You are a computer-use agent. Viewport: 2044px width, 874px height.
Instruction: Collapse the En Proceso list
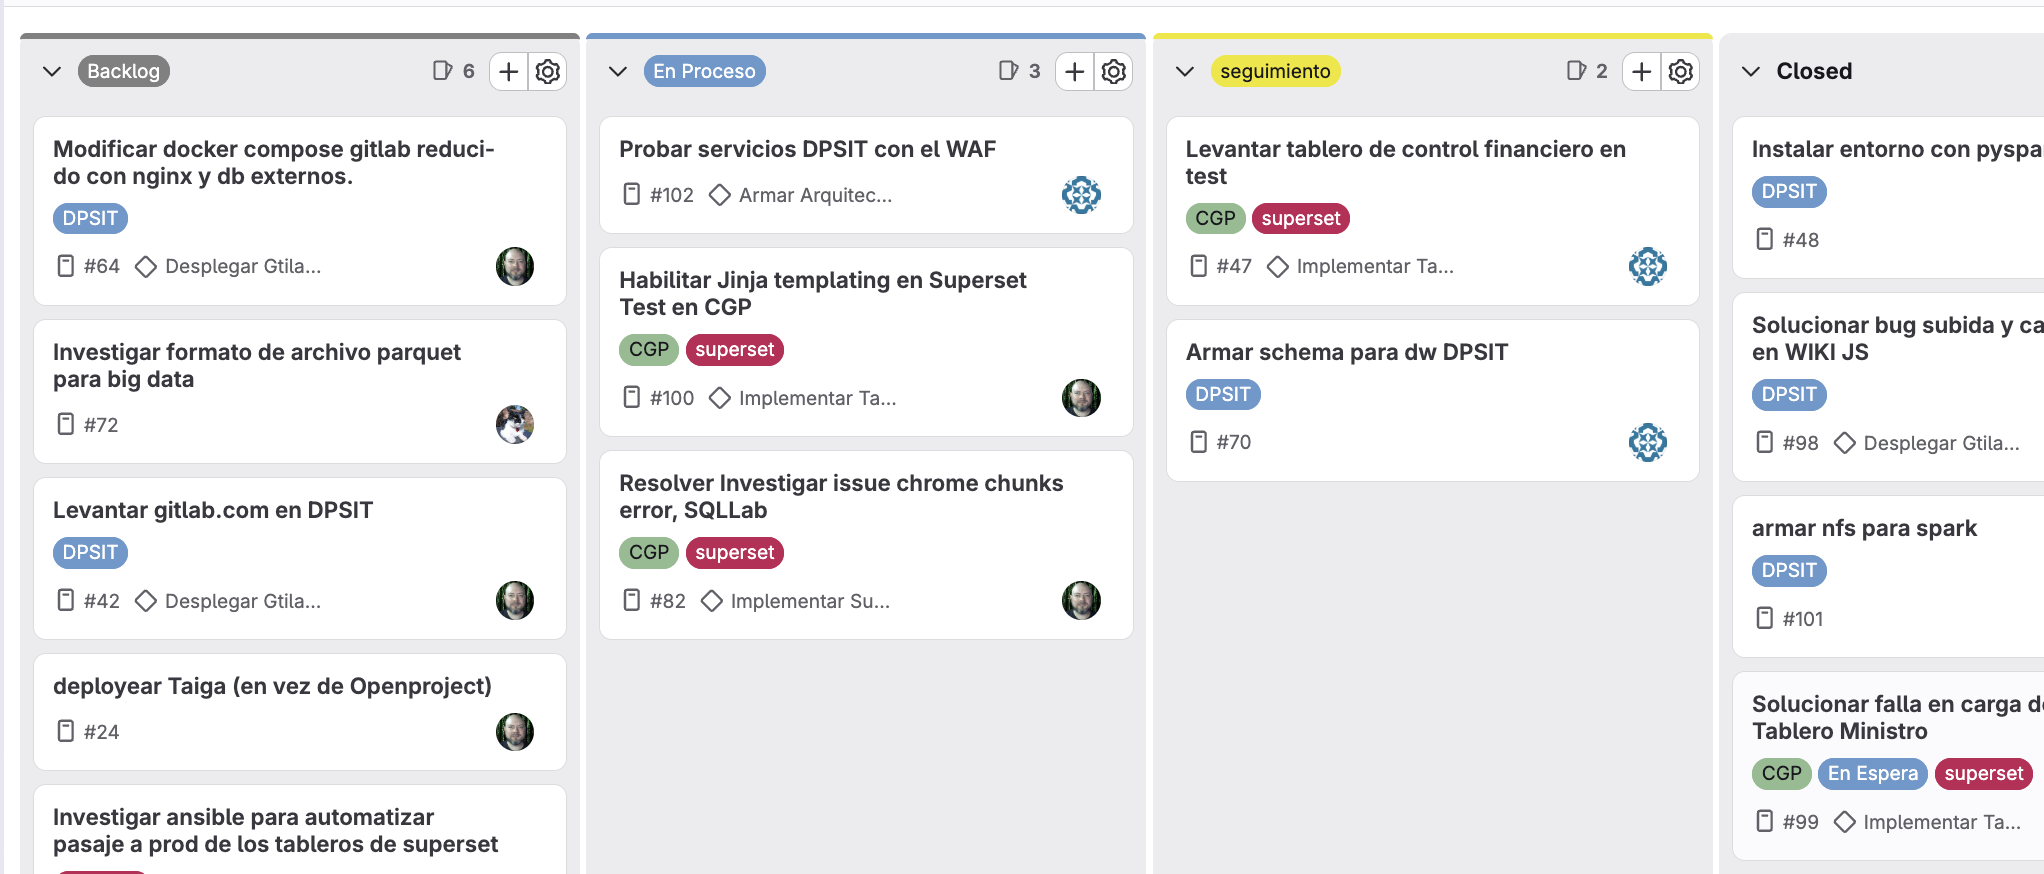pyautogui.click(x=618, y=72)
